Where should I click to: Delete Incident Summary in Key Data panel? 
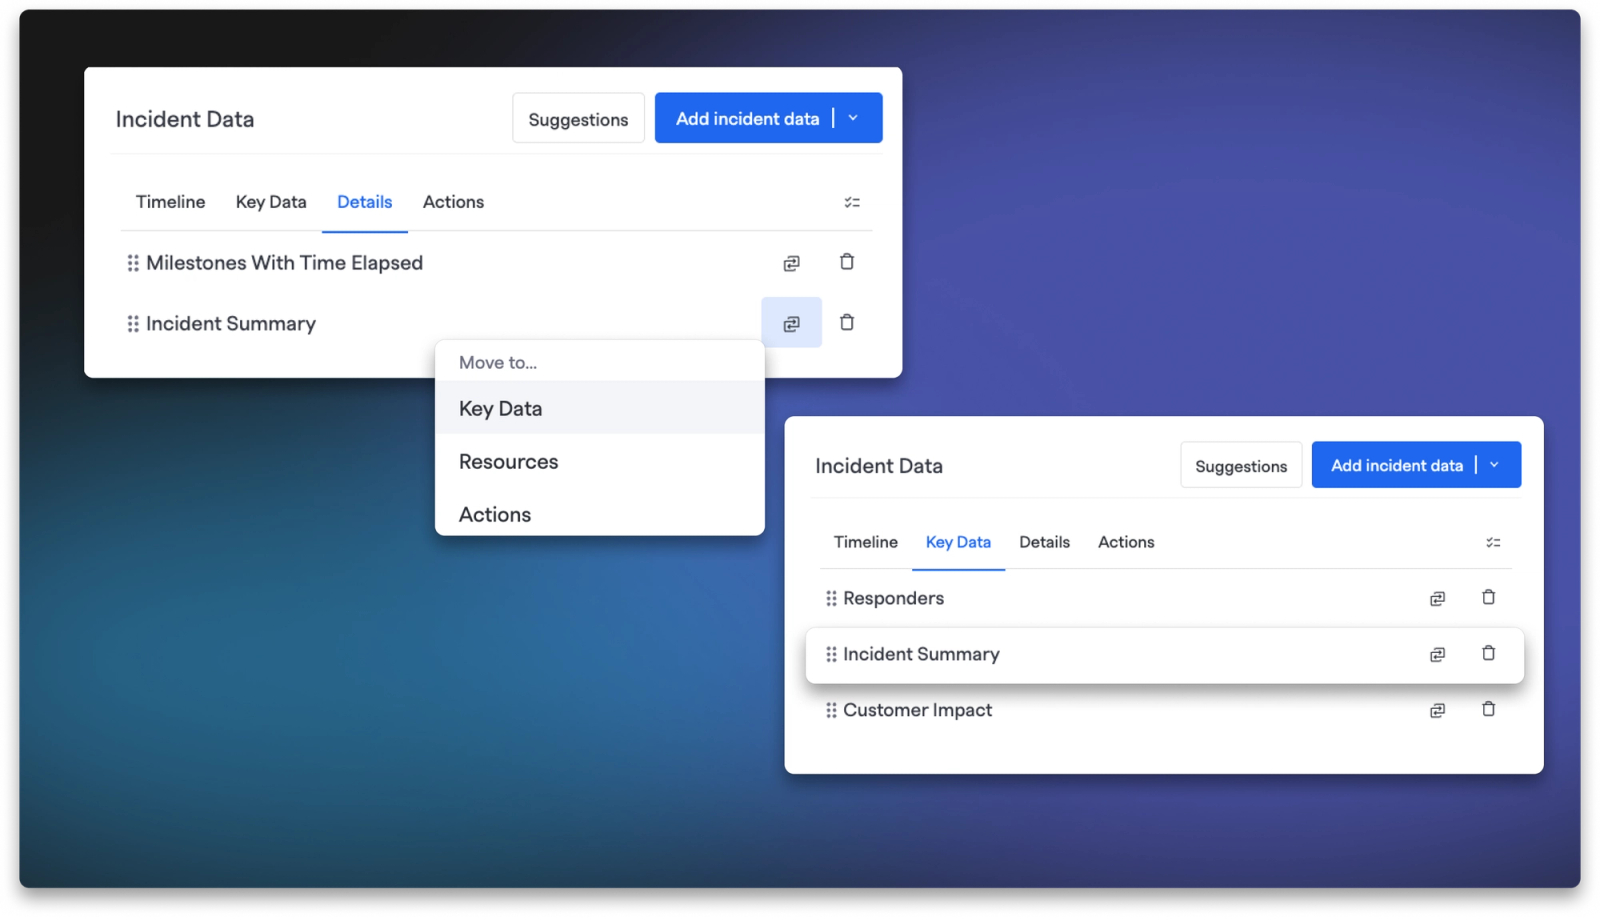1488,653
